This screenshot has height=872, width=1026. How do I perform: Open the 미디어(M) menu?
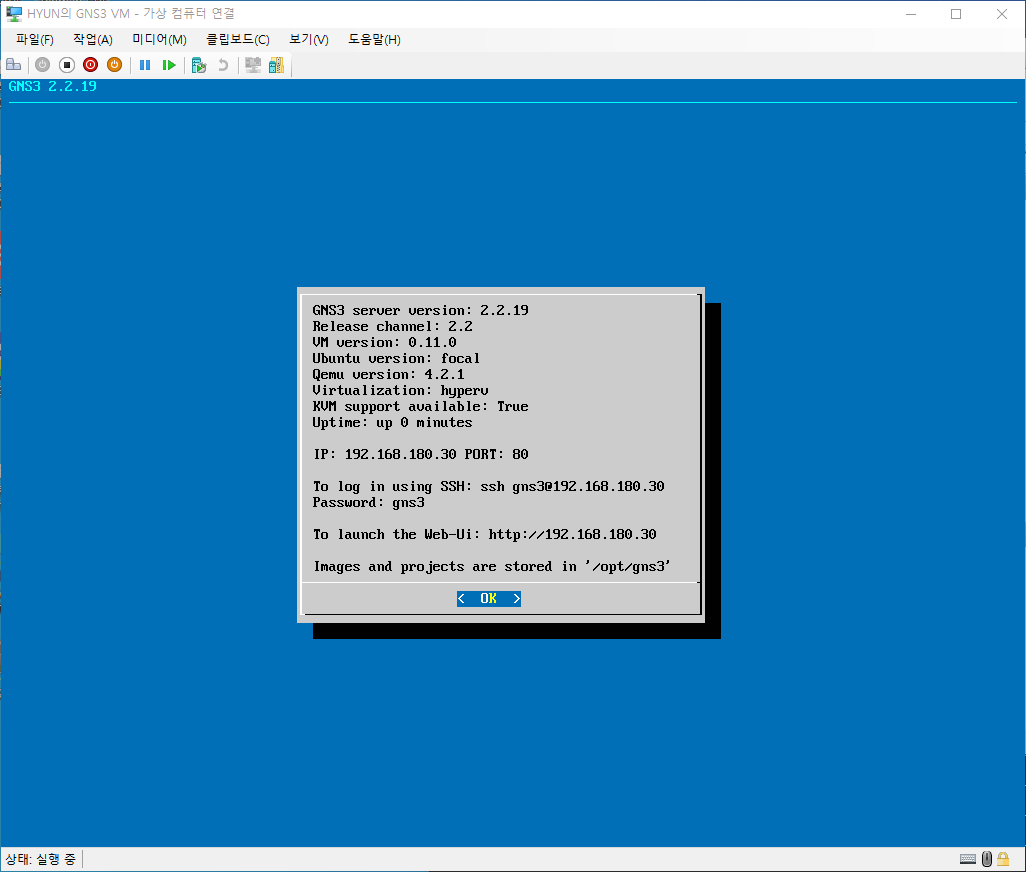point(160,40)
